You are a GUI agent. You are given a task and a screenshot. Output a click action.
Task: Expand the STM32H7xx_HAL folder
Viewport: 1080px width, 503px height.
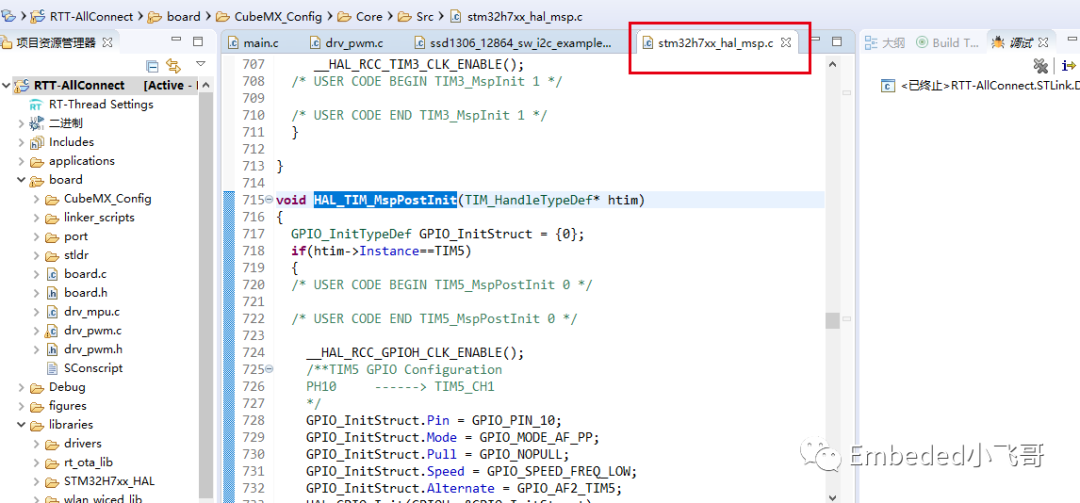tap(37, 481)
